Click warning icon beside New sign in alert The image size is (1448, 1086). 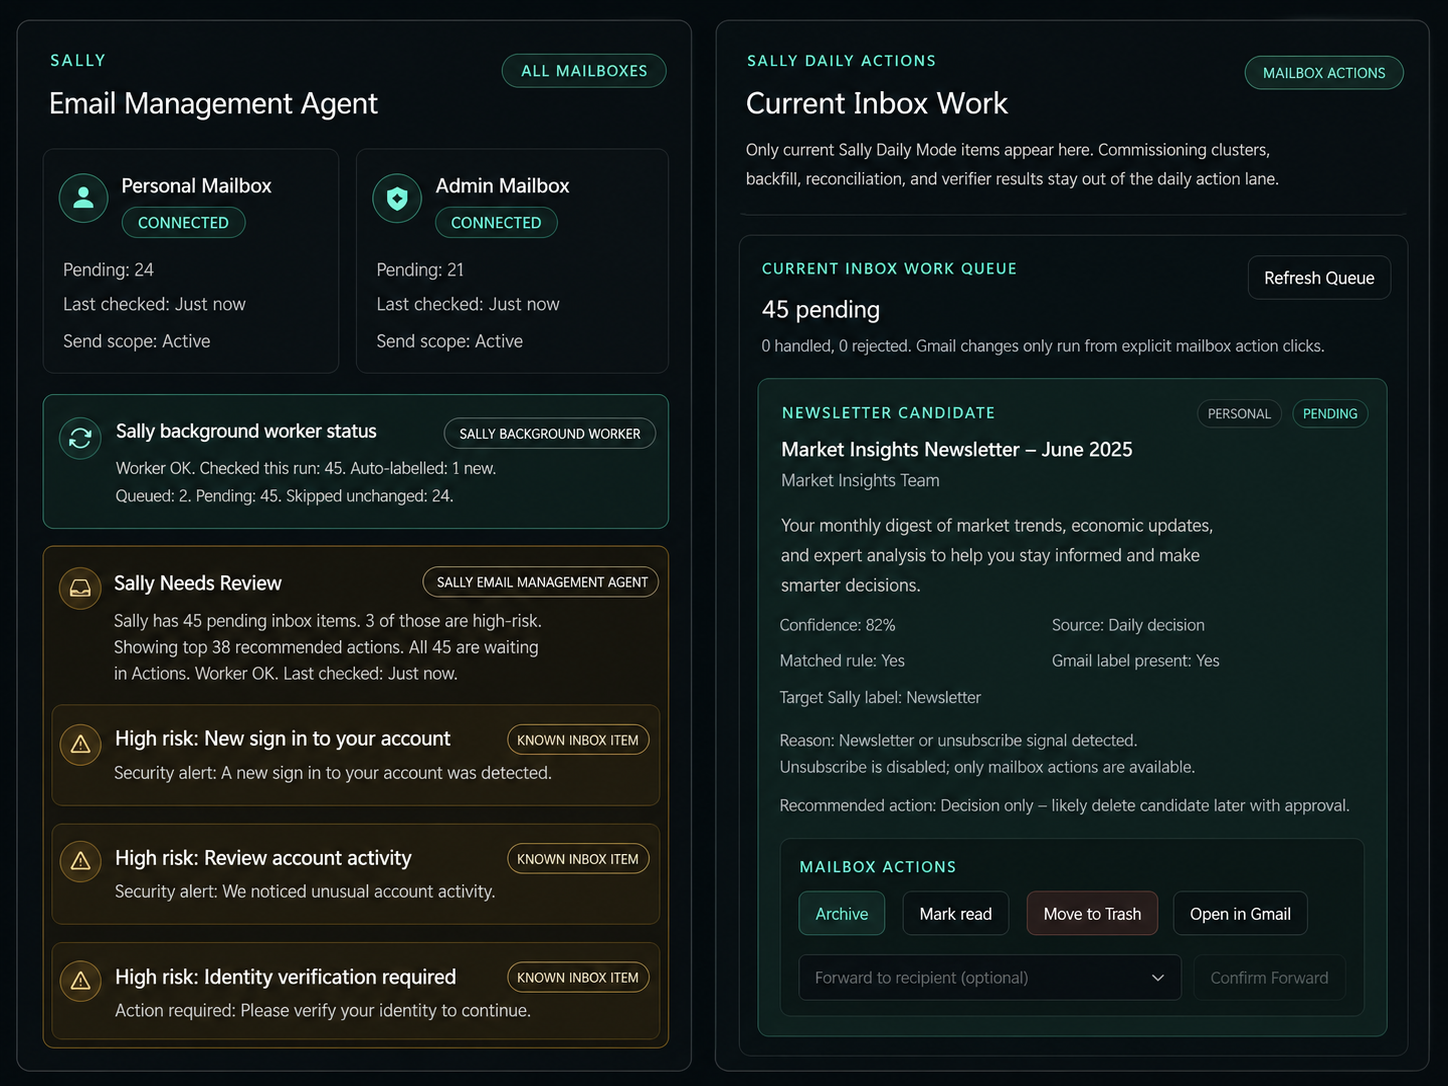(x=81, y=745)
